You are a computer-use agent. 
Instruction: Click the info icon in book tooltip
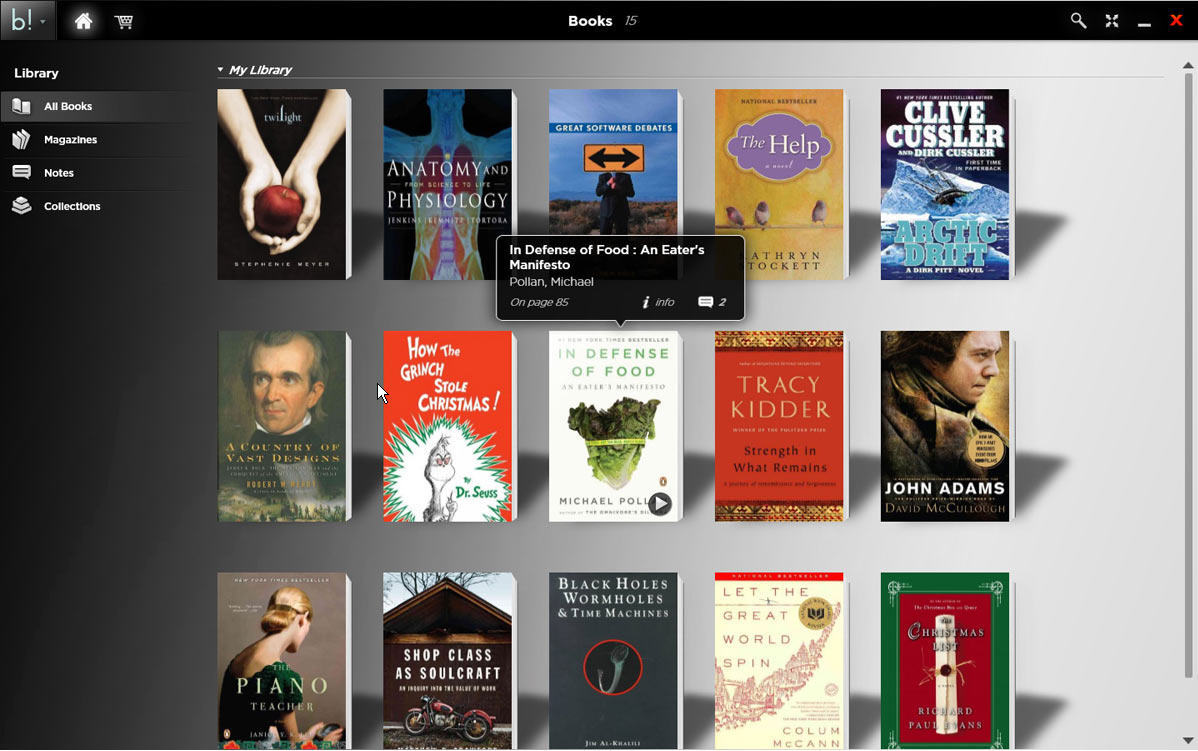pos(647,302)
